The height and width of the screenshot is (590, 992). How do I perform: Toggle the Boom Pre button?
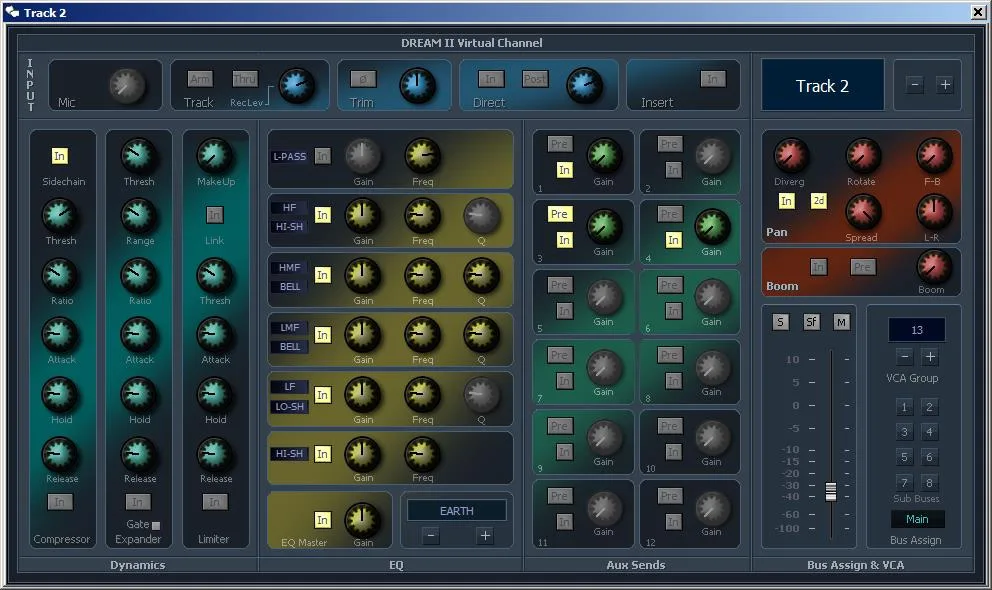863,267
